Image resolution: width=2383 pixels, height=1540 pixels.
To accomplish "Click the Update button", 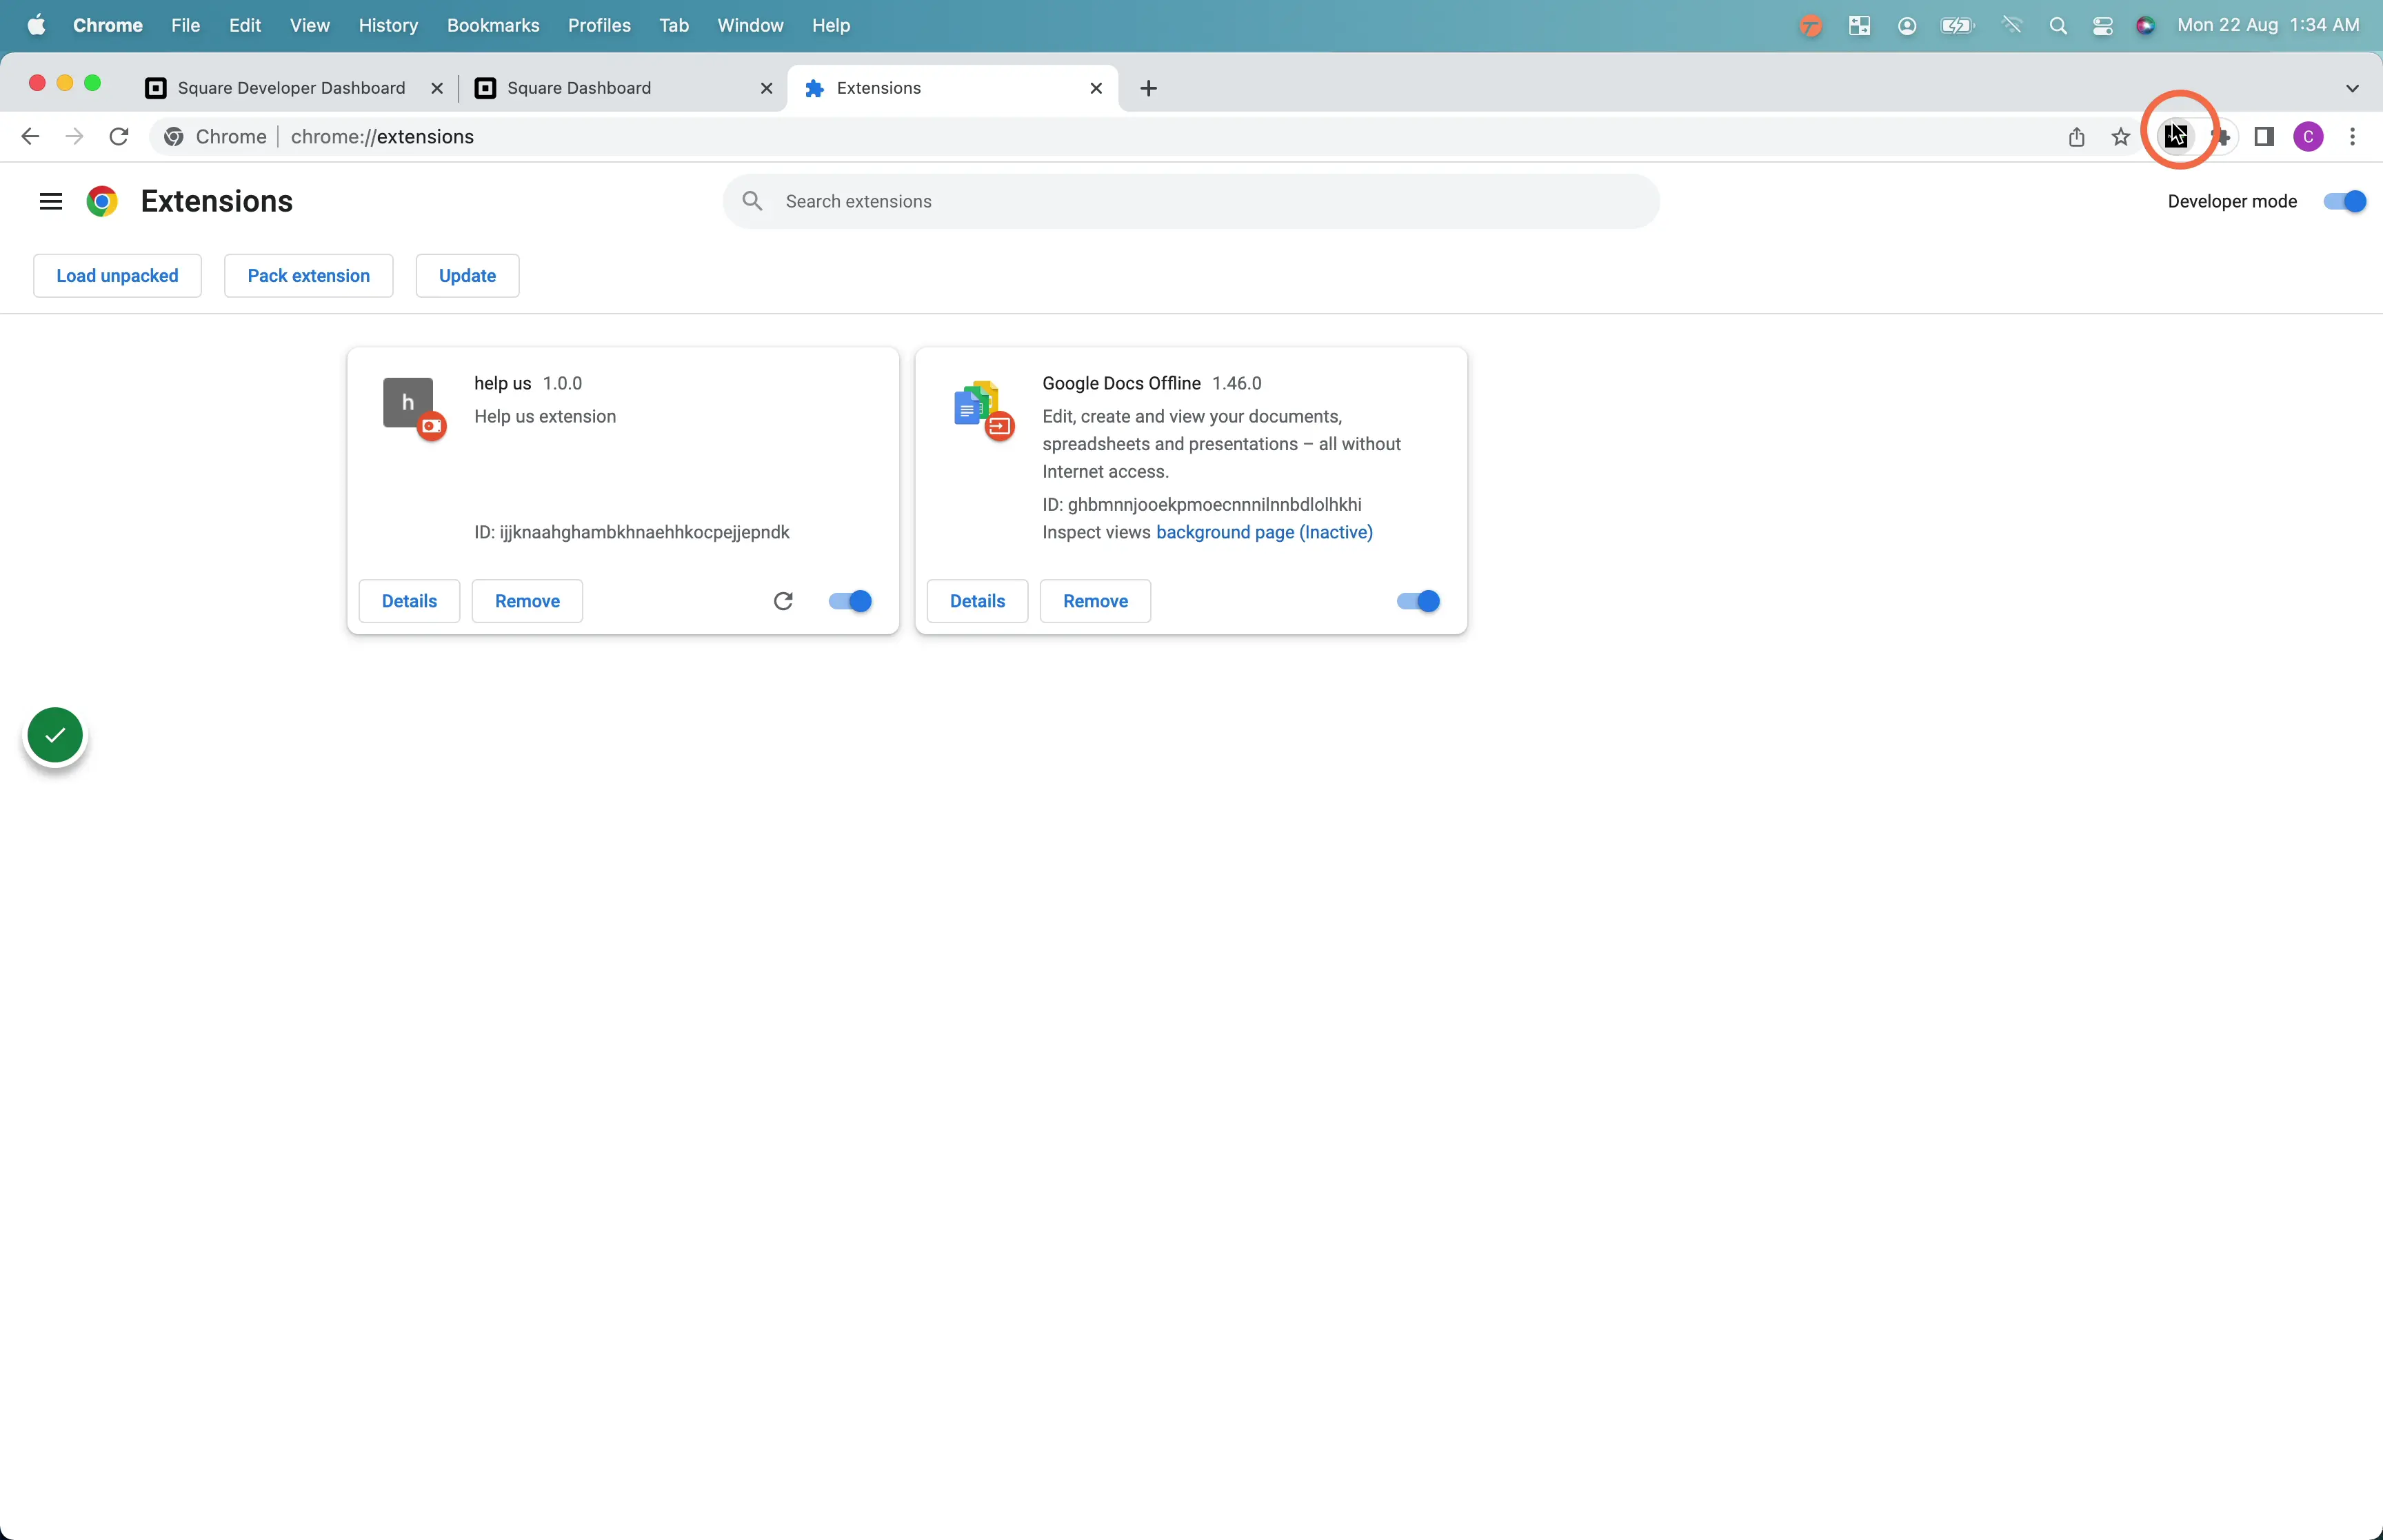I will click(467, 276).
